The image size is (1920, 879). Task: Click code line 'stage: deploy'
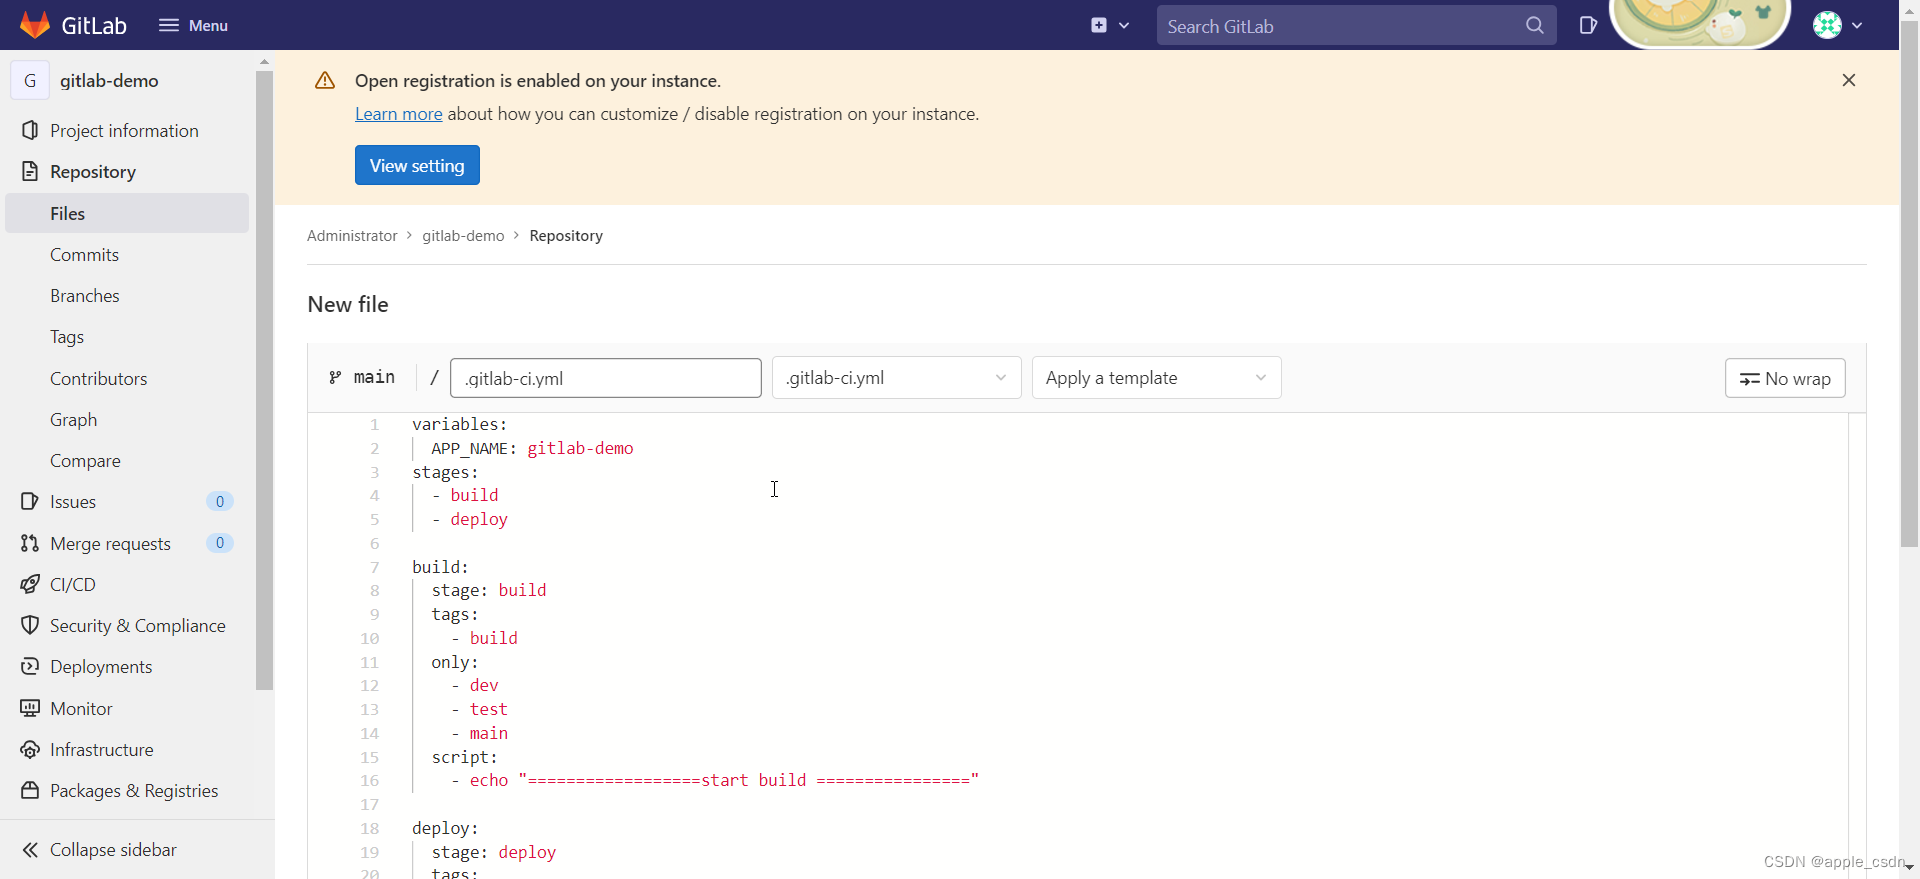click(x=494, y=852)
